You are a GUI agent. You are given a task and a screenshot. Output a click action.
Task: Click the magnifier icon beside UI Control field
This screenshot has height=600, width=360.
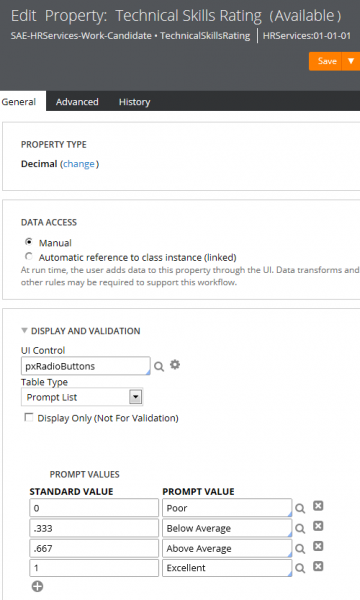pyautogui.click(x=159, y=367)
